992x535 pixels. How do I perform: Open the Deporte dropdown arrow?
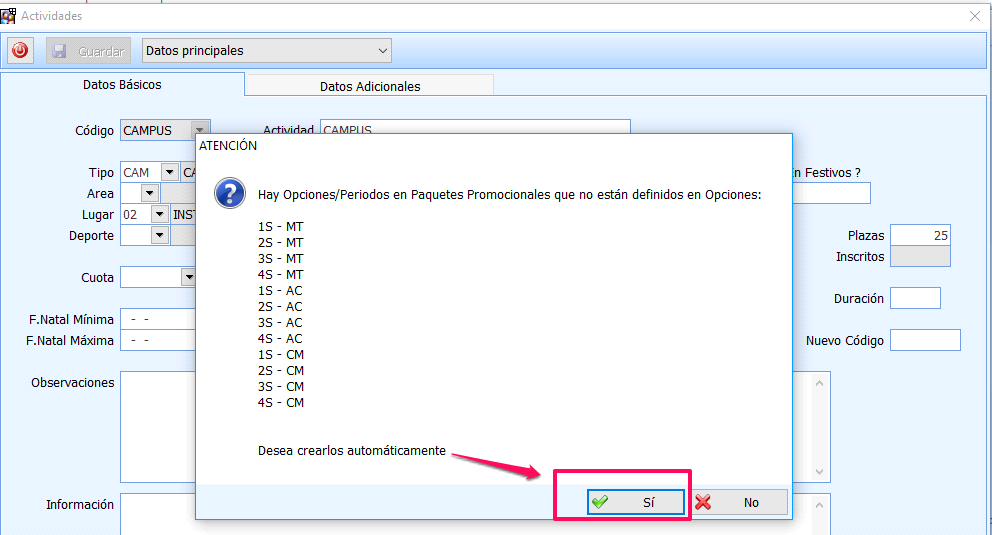coord(159,236)
